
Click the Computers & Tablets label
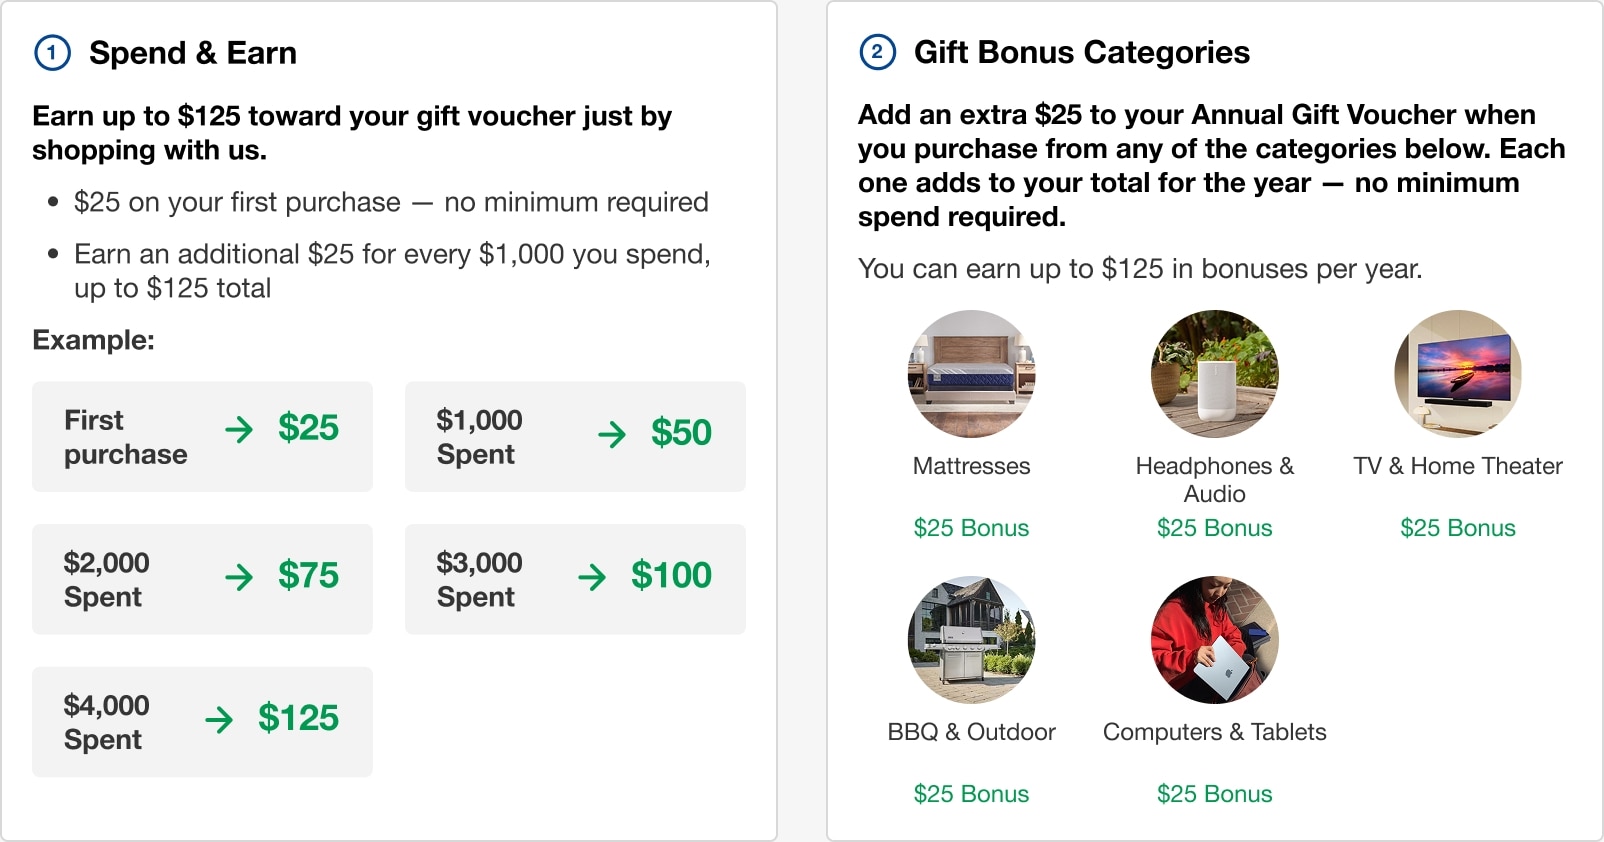[1214, 732]
